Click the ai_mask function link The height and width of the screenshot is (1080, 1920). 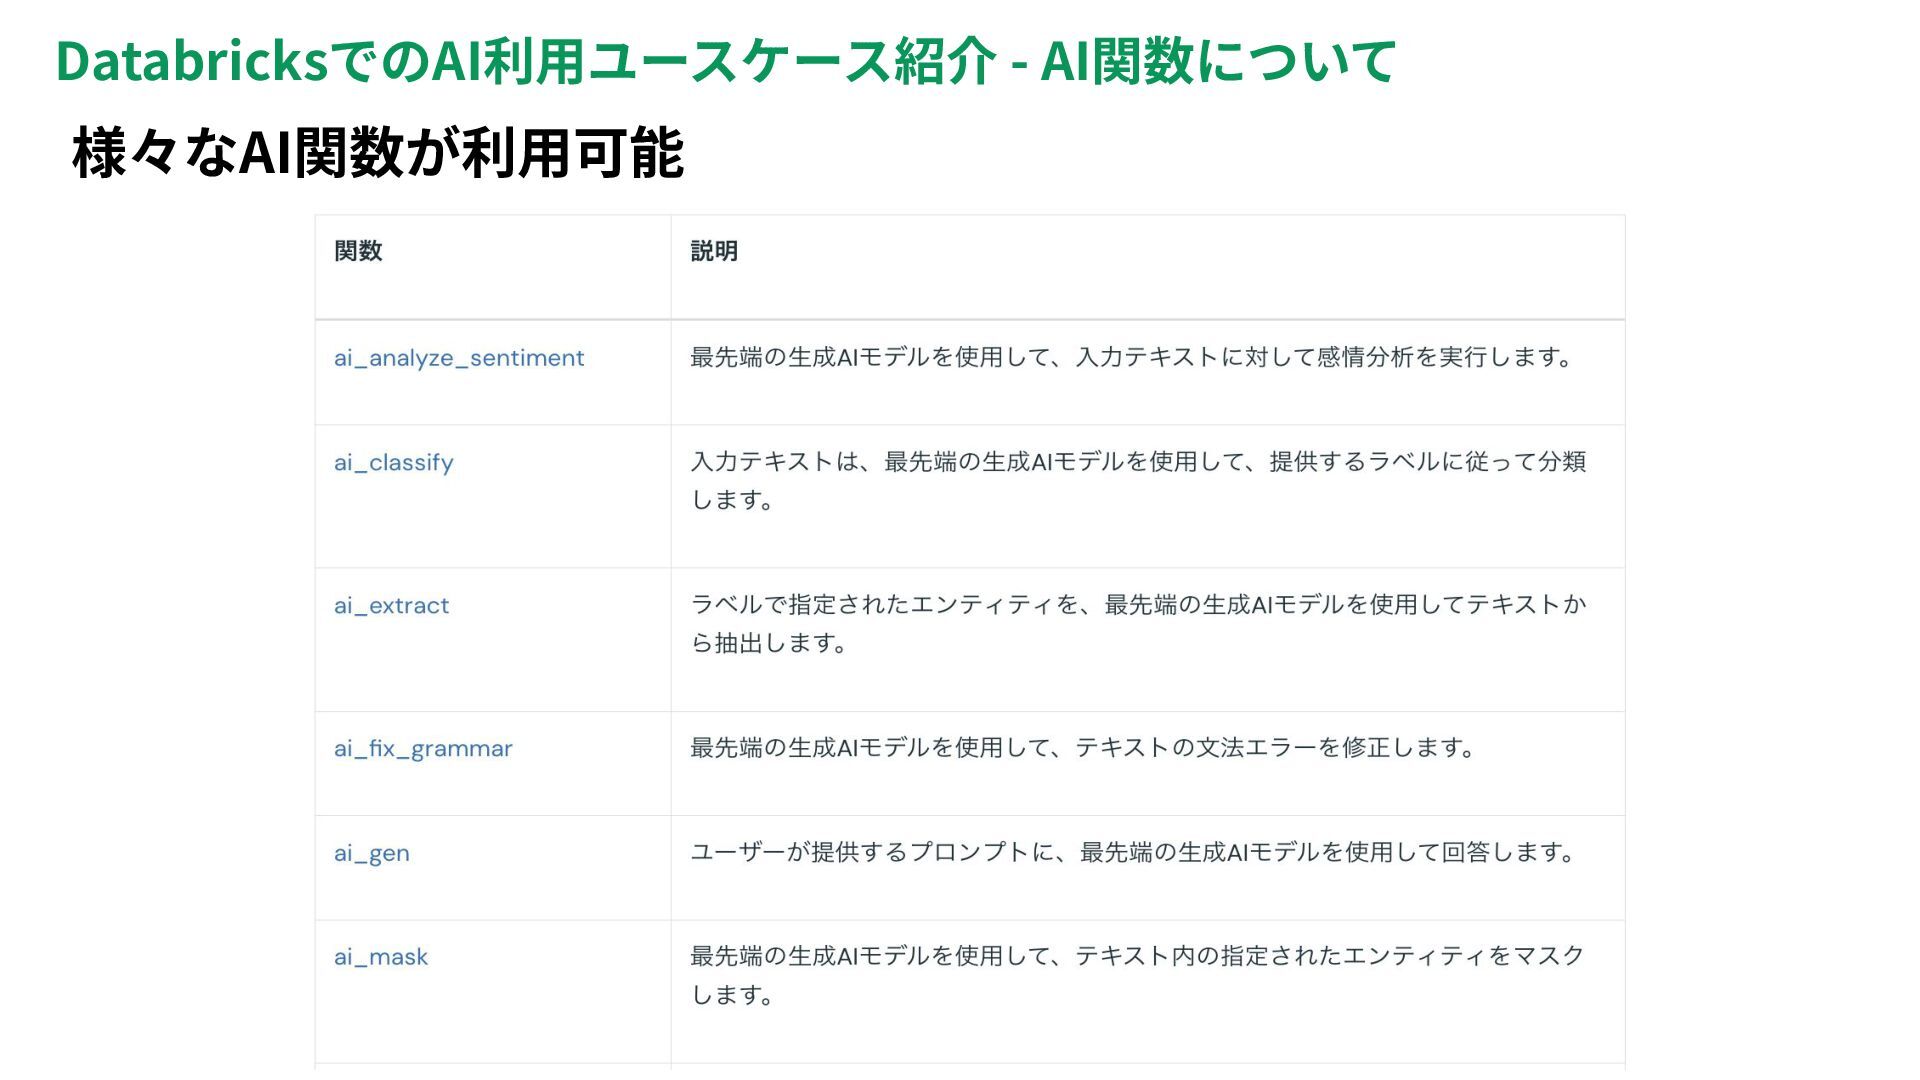(381, 958)
